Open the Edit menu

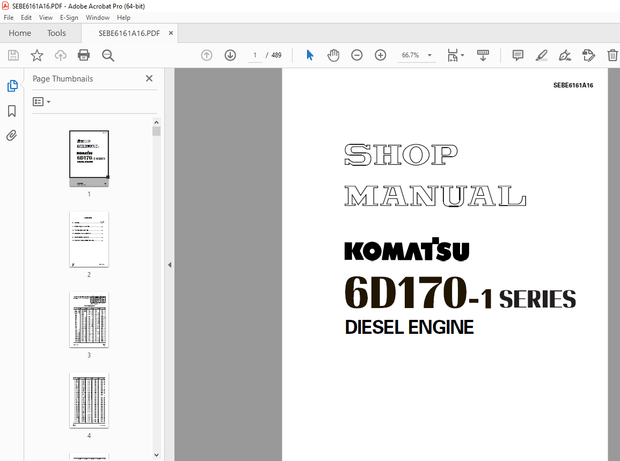[26, 18]
